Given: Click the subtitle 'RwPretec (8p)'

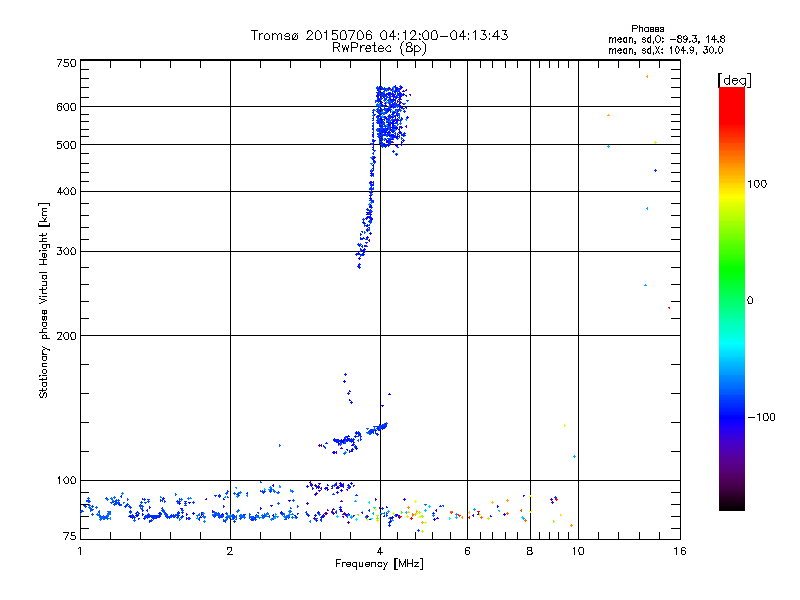Looking at the screenshot, I should [379, 48].
